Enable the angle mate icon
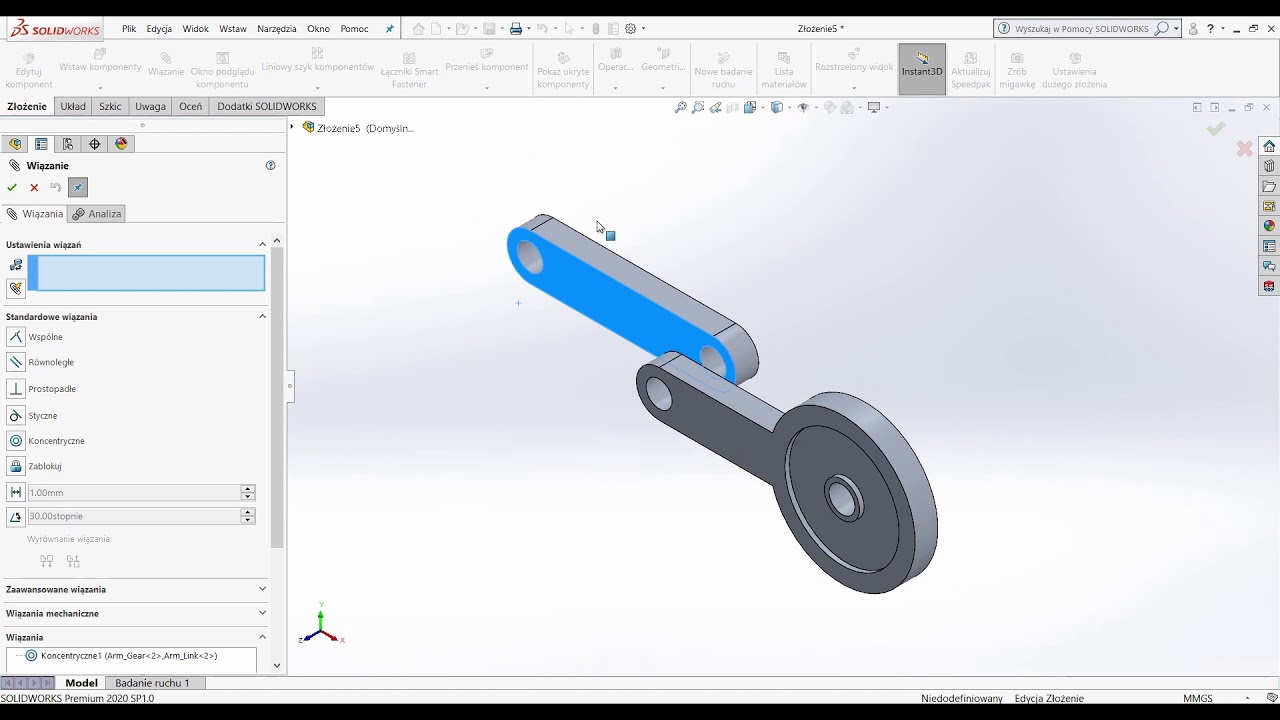1280x720 pixels. click(x=16, y=516)
